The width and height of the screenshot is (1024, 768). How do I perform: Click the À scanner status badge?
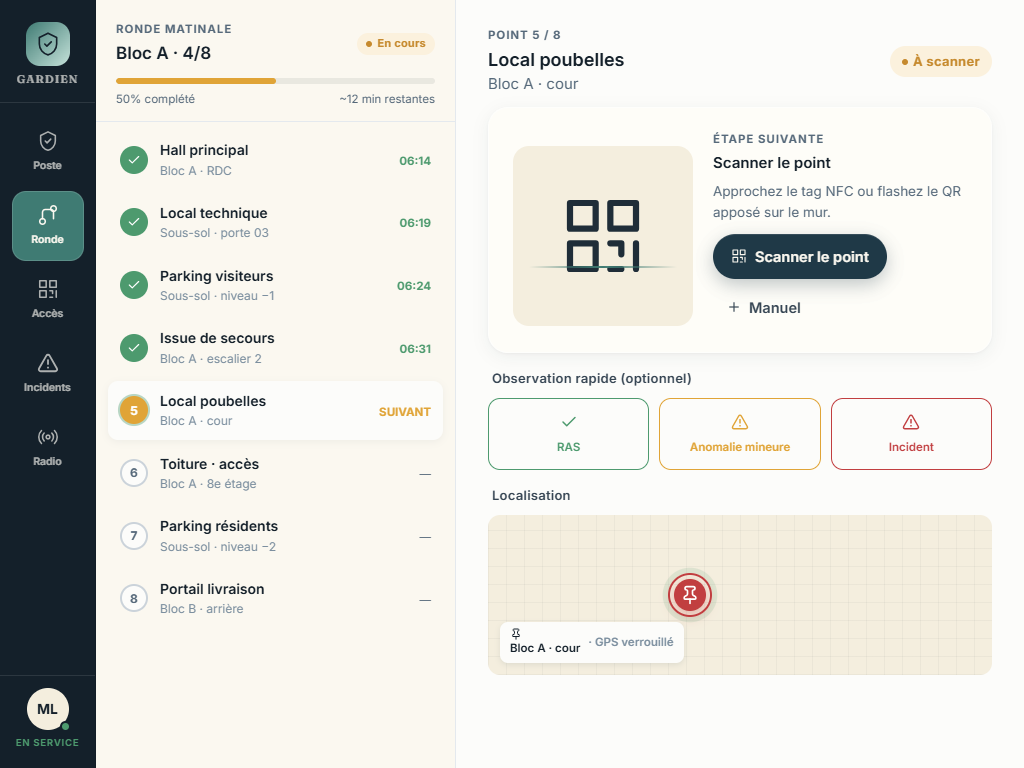(x=940, y=61)
